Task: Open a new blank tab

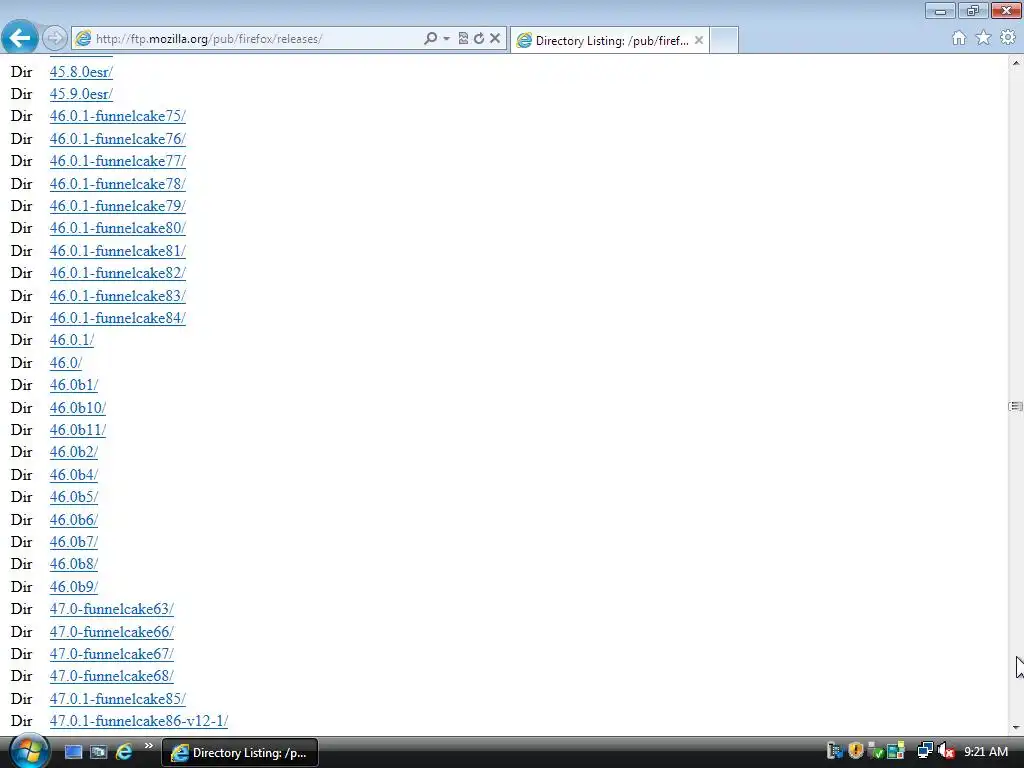Action: 724,40
